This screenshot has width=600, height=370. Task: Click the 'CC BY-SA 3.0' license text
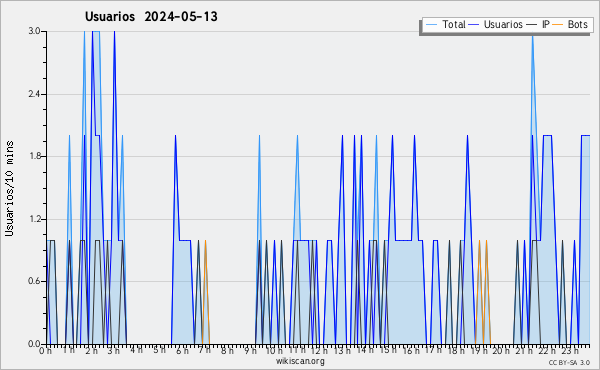(569, 363)
